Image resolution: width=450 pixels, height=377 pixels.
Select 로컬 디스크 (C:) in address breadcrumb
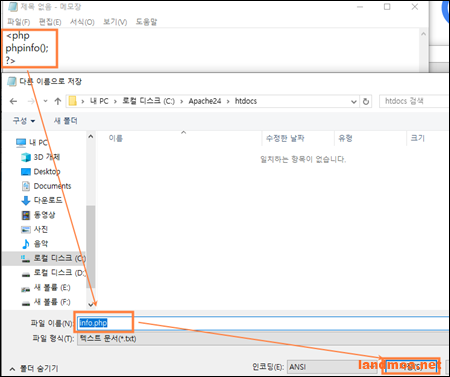pyautogui.click(x=148, y=101)
